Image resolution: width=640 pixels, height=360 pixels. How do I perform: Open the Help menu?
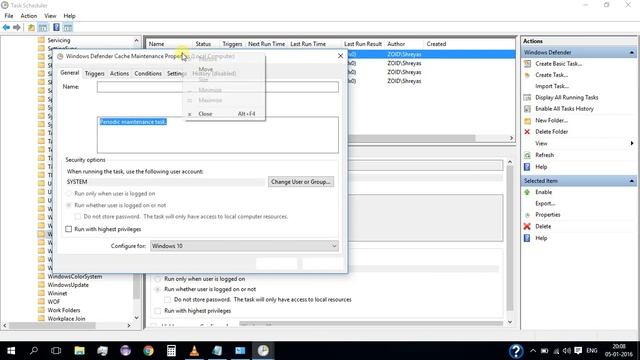tap(69, 16)
